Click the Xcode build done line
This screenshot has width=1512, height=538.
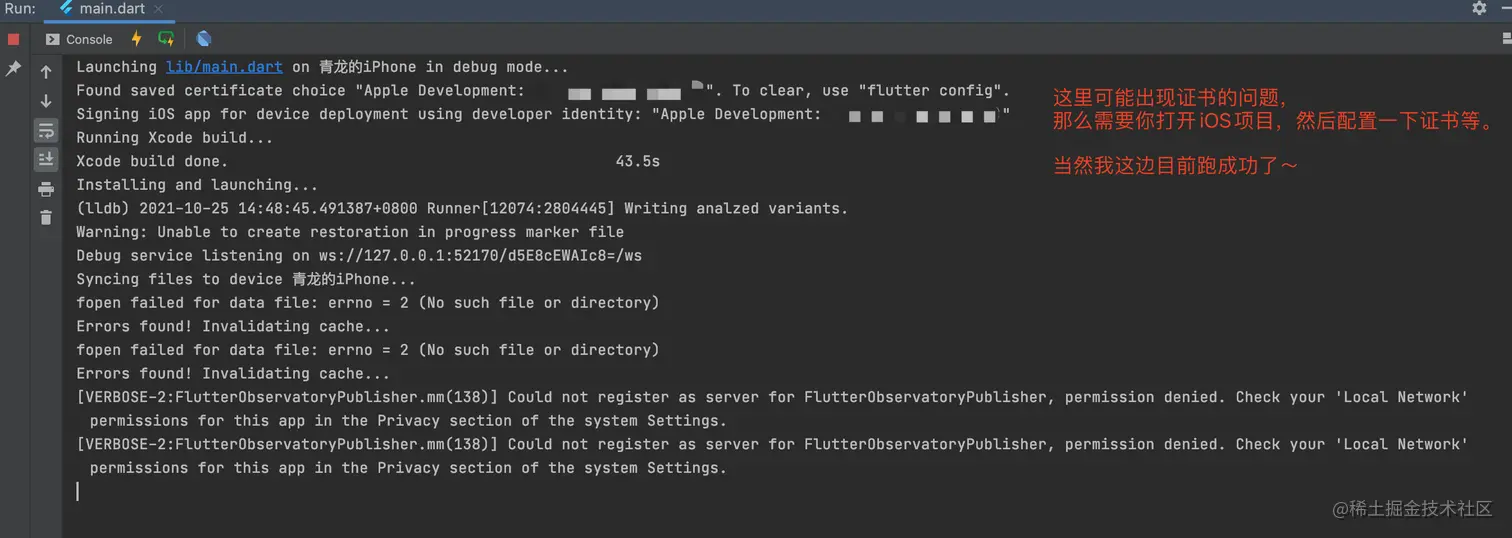[368, 161]
